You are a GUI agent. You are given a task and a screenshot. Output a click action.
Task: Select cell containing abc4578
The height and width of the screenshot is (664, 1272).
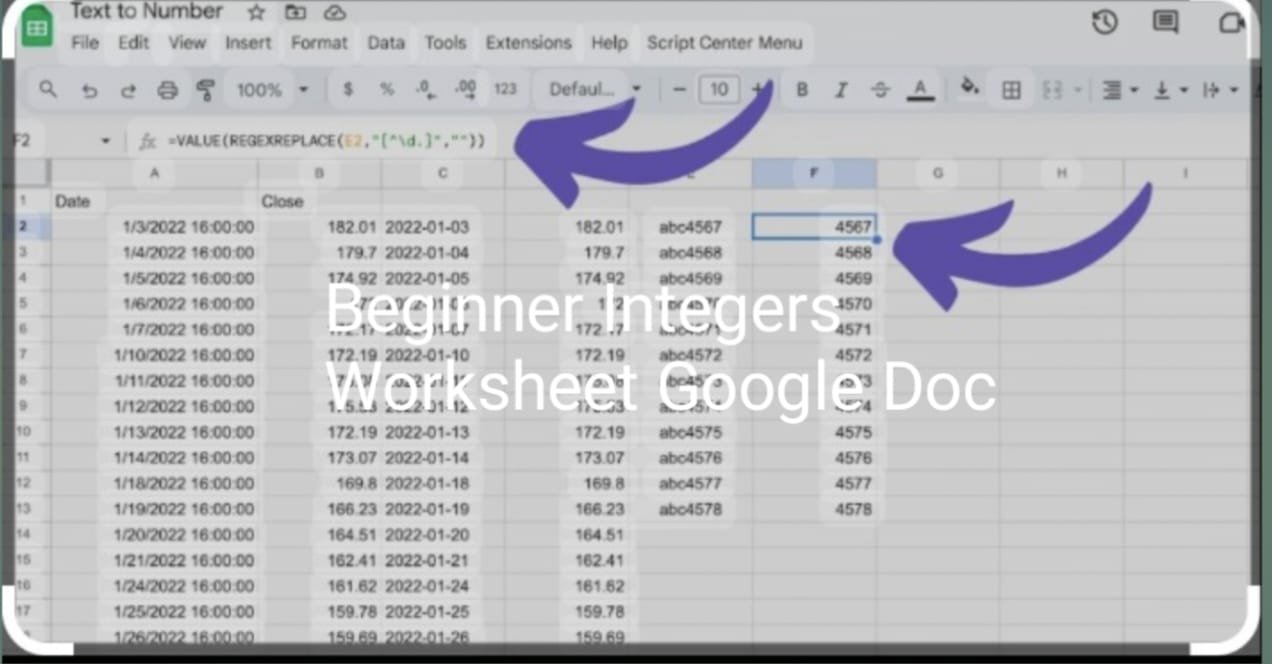[x=691, y=510]
